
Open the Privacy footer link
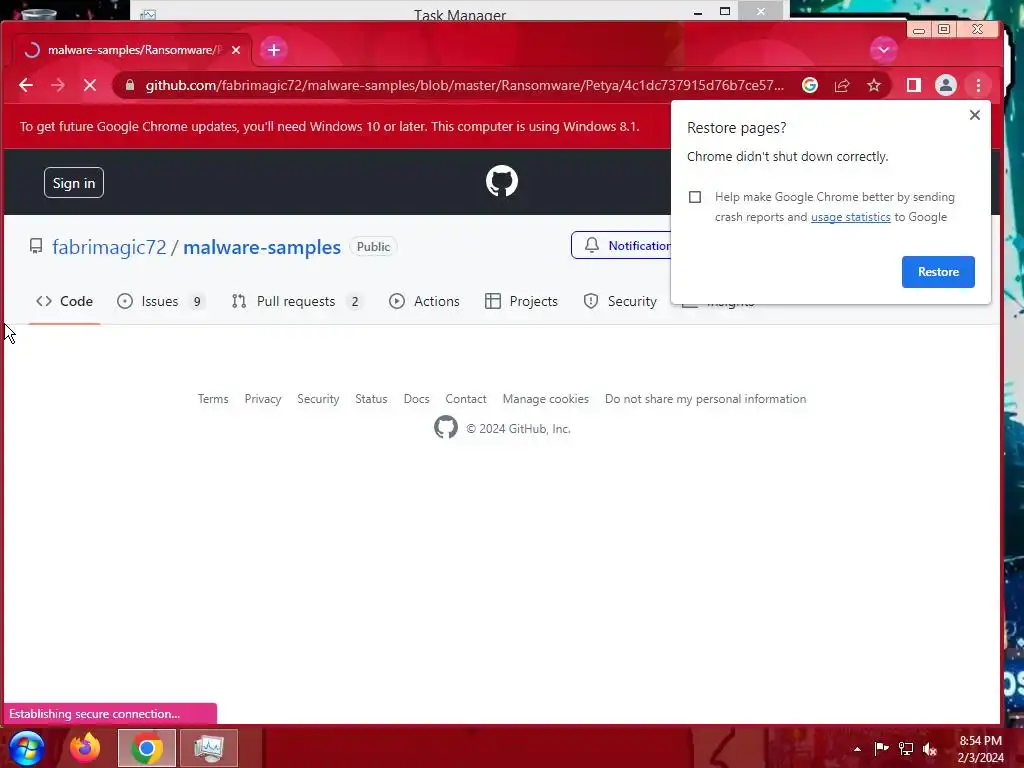point(263,398)
